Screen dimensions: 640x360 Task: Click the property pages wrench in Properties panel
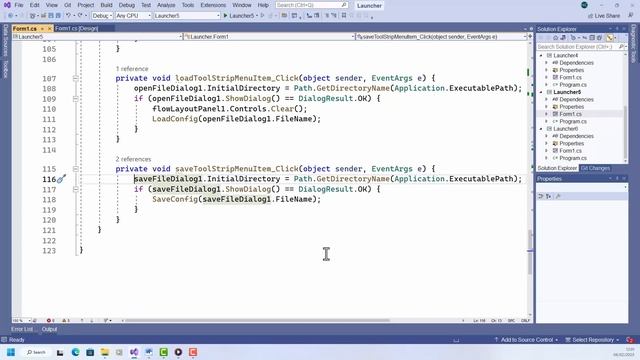(558, 196)
